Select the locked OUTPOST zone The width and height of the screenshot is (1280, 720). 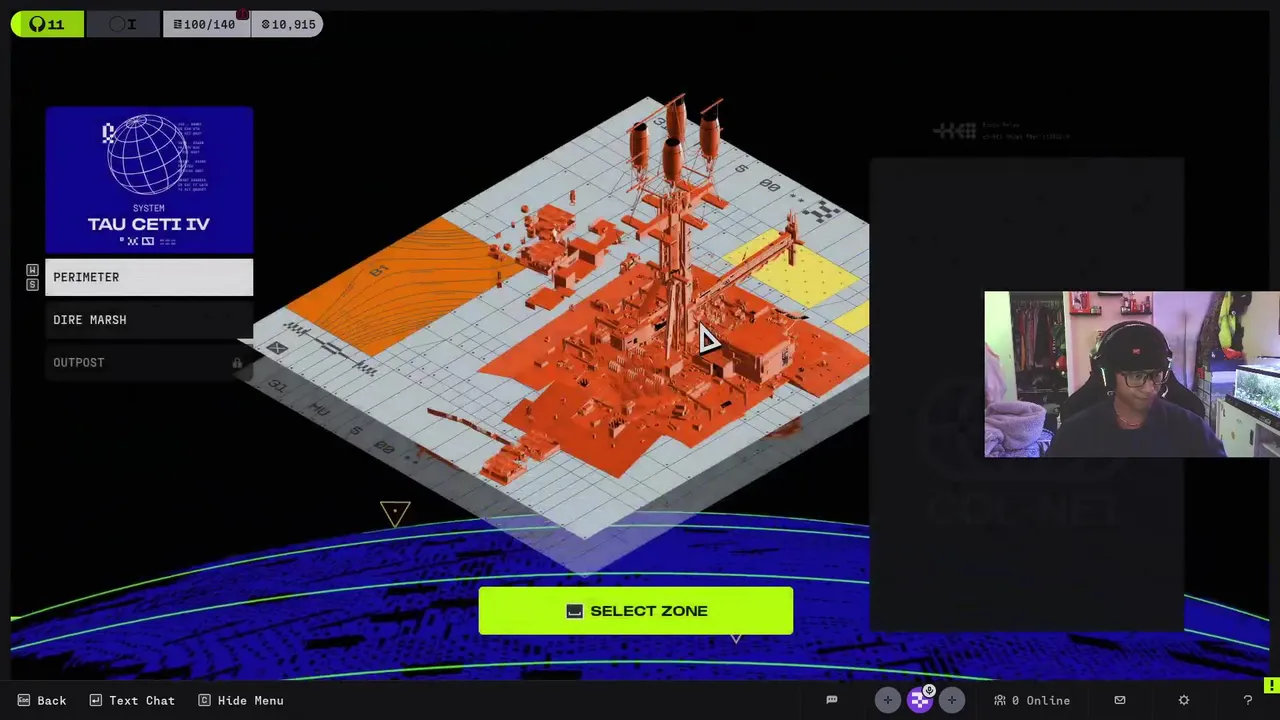click(149, 362)
